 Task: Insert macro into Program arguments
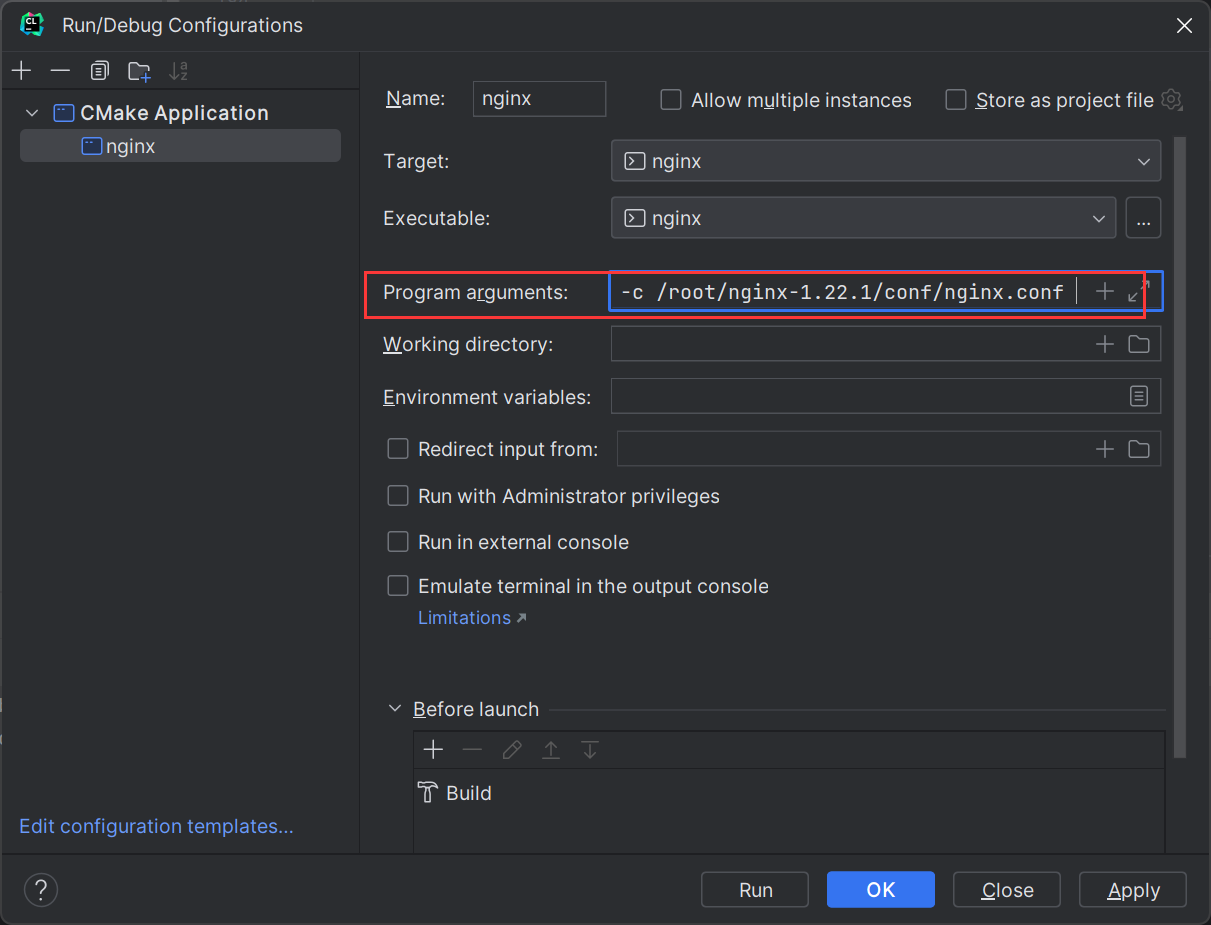1104,291
